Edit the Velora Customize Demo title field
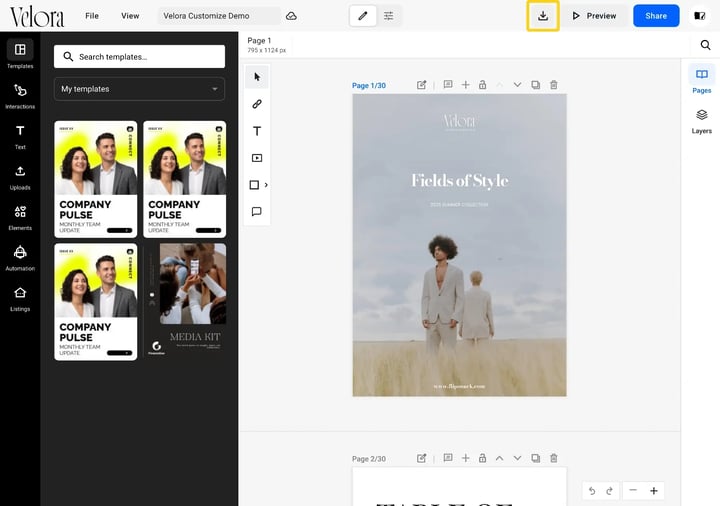This screenshot has height=506, width=720. (x=219, y=16)
